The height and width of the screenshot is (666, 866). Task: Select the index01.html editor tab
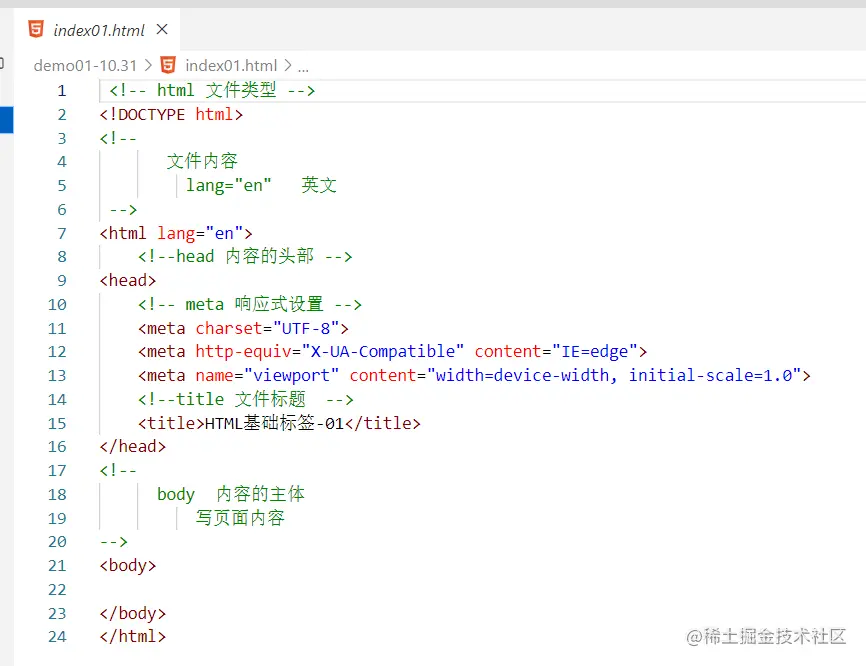click(99, 30)
